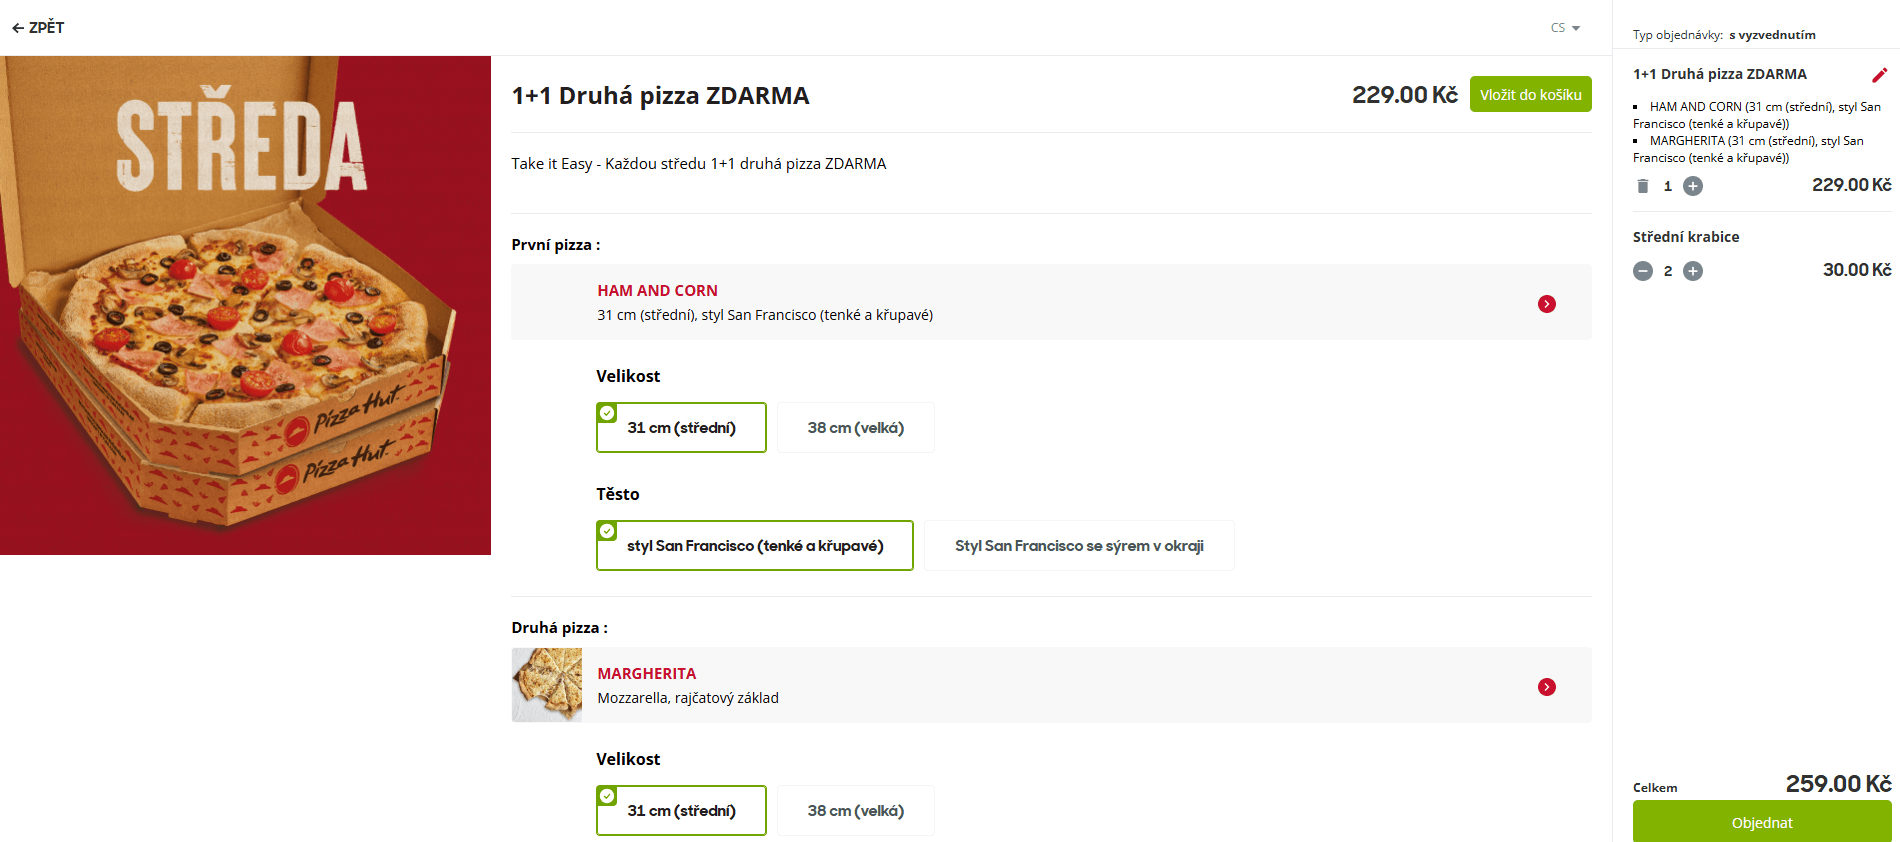Select the 38 cm (velká) size for first pizza
1900x842 pixels.
[855, 427]
